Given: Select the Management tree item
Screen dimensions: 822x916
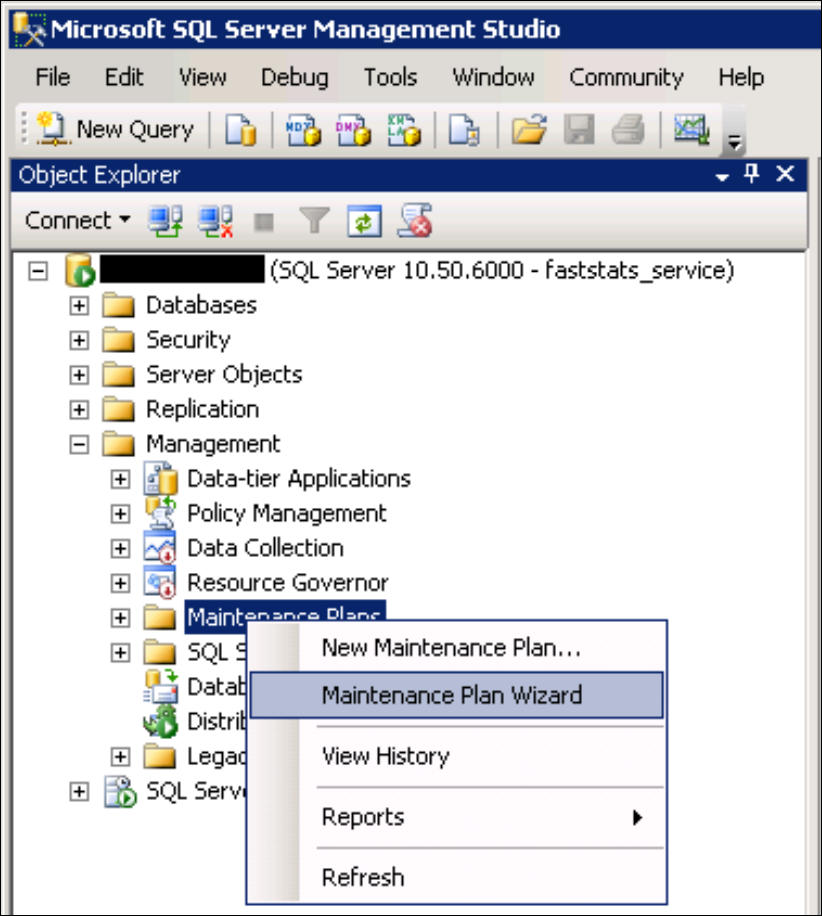Looking at the screenshot, I should tap(213, 445).
